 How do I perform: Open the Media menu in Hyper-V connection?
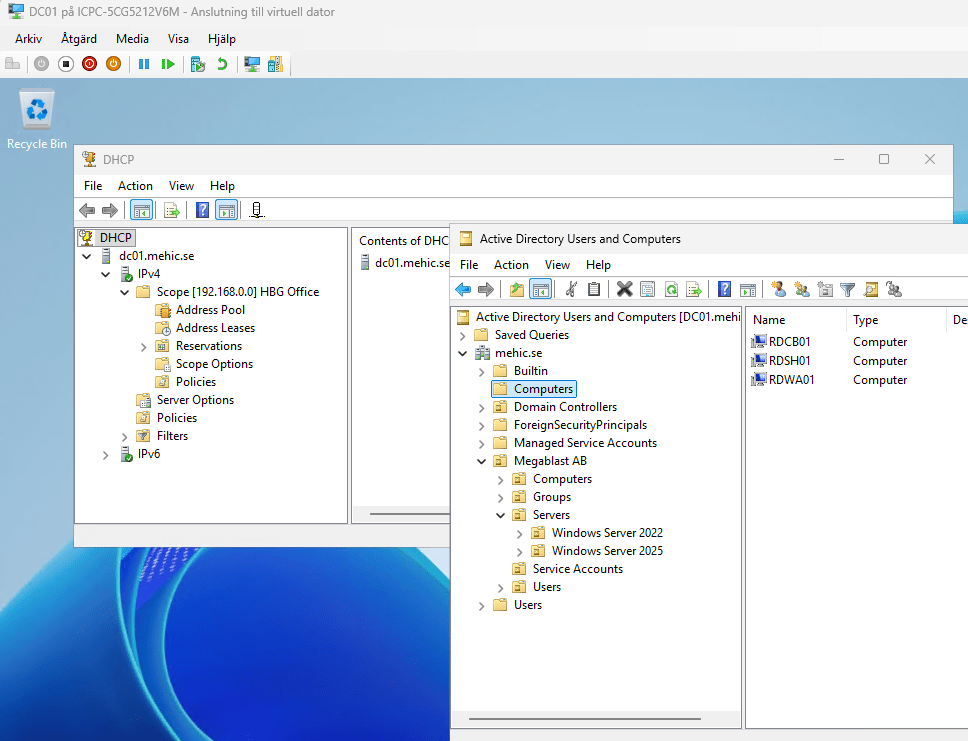[x=132, y=39]
